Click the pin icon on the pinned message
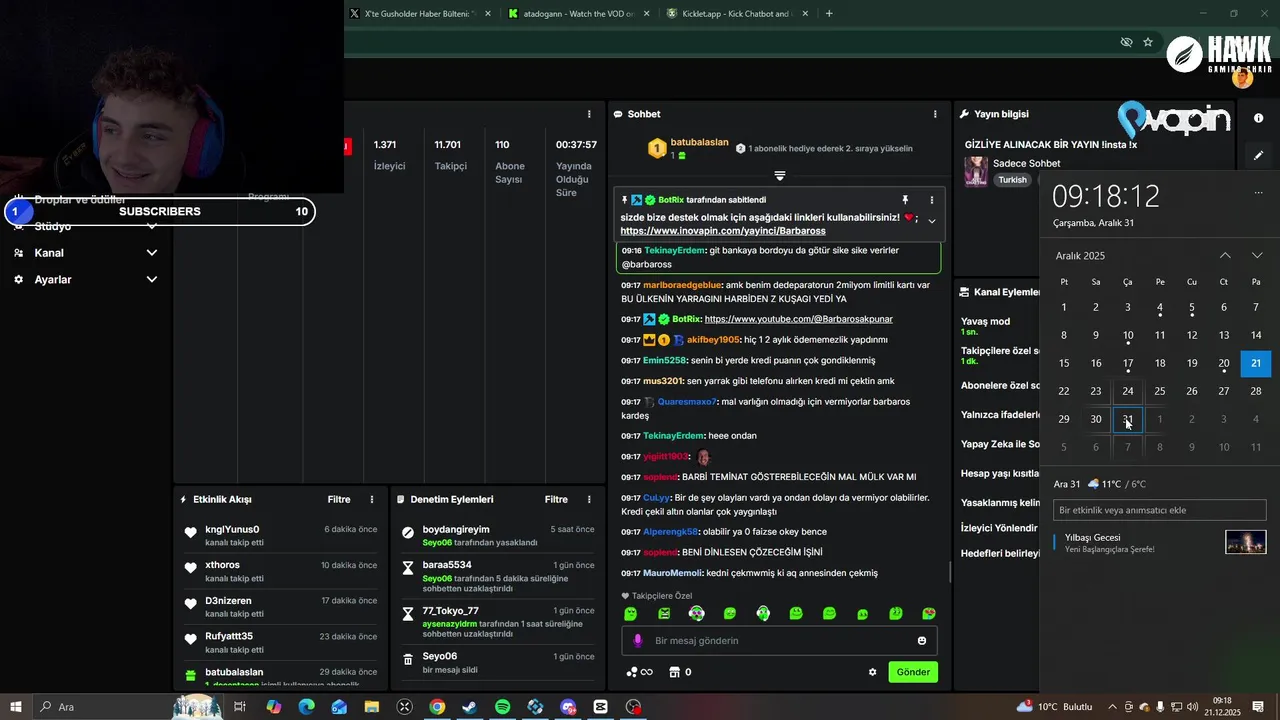 point(905,200)
